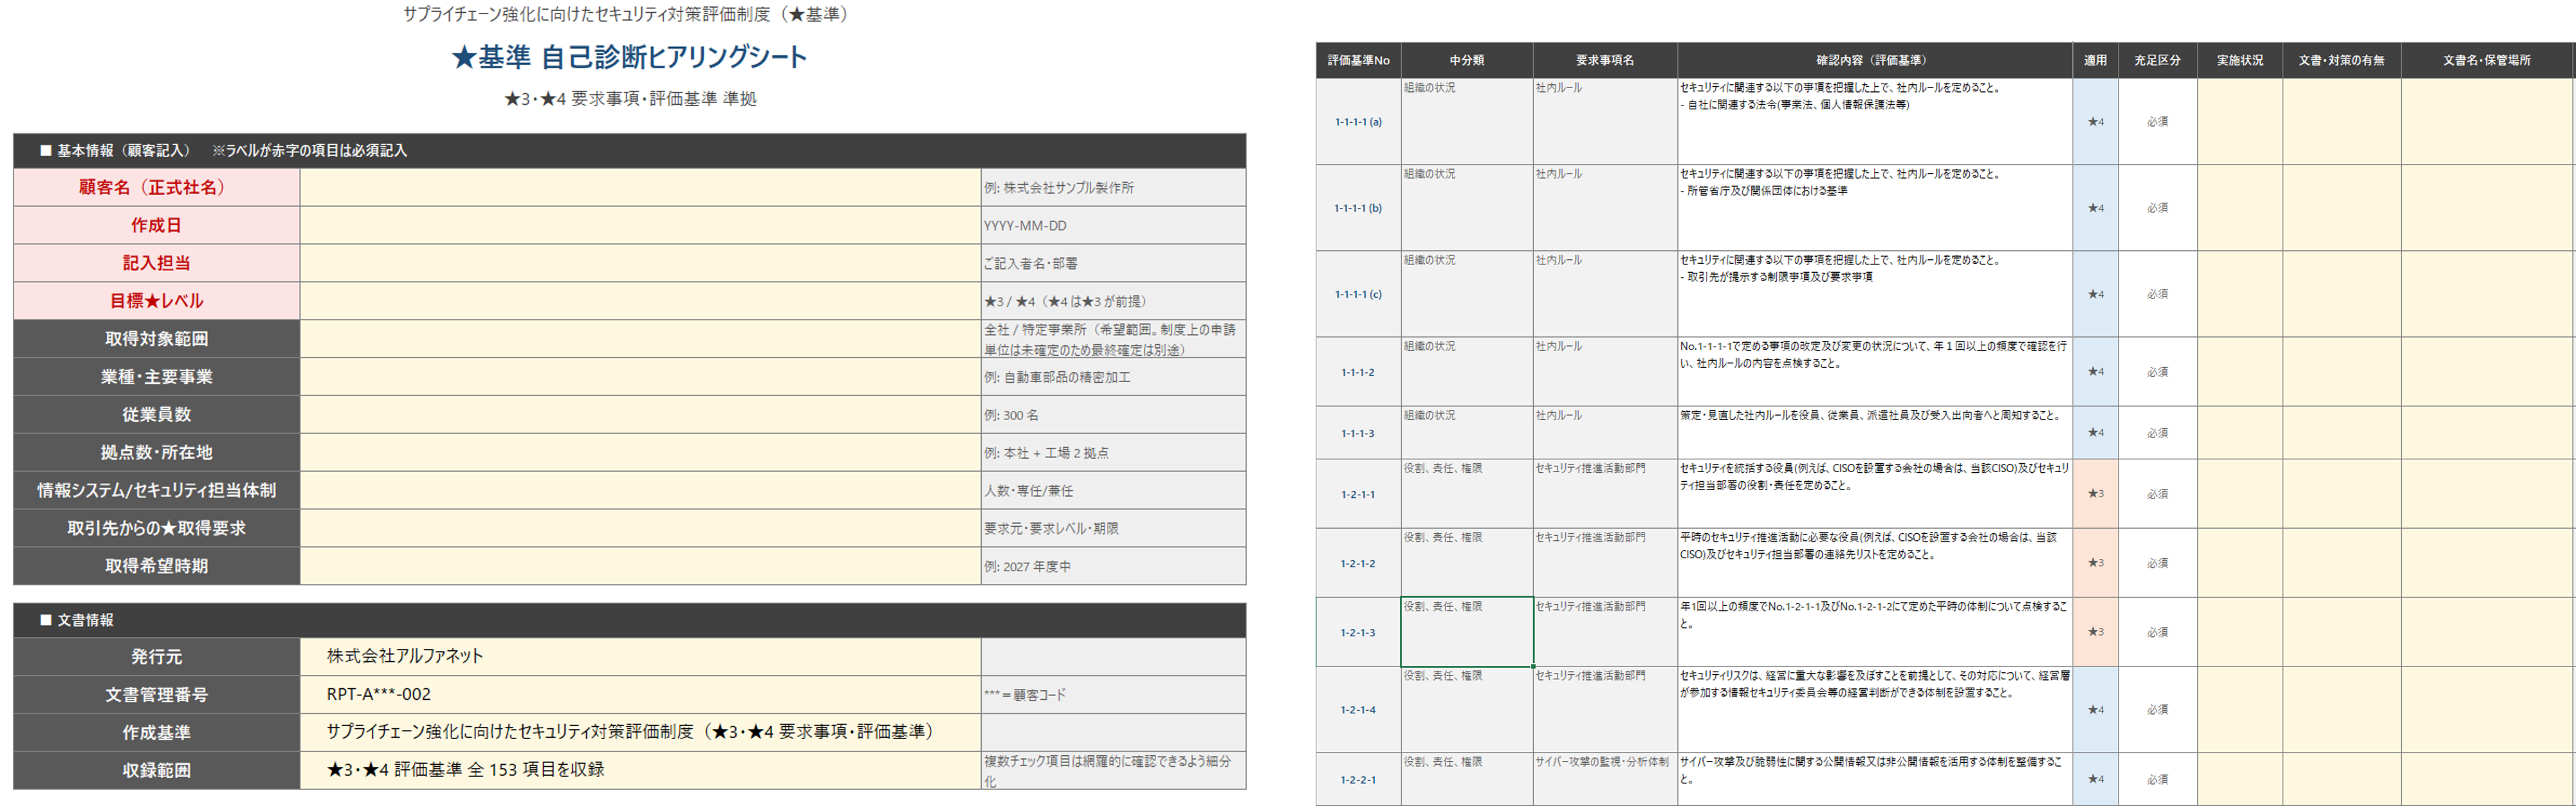Click the 文書・対策の有無 column header
The image size is (2576, 806).
(2342, 60)
